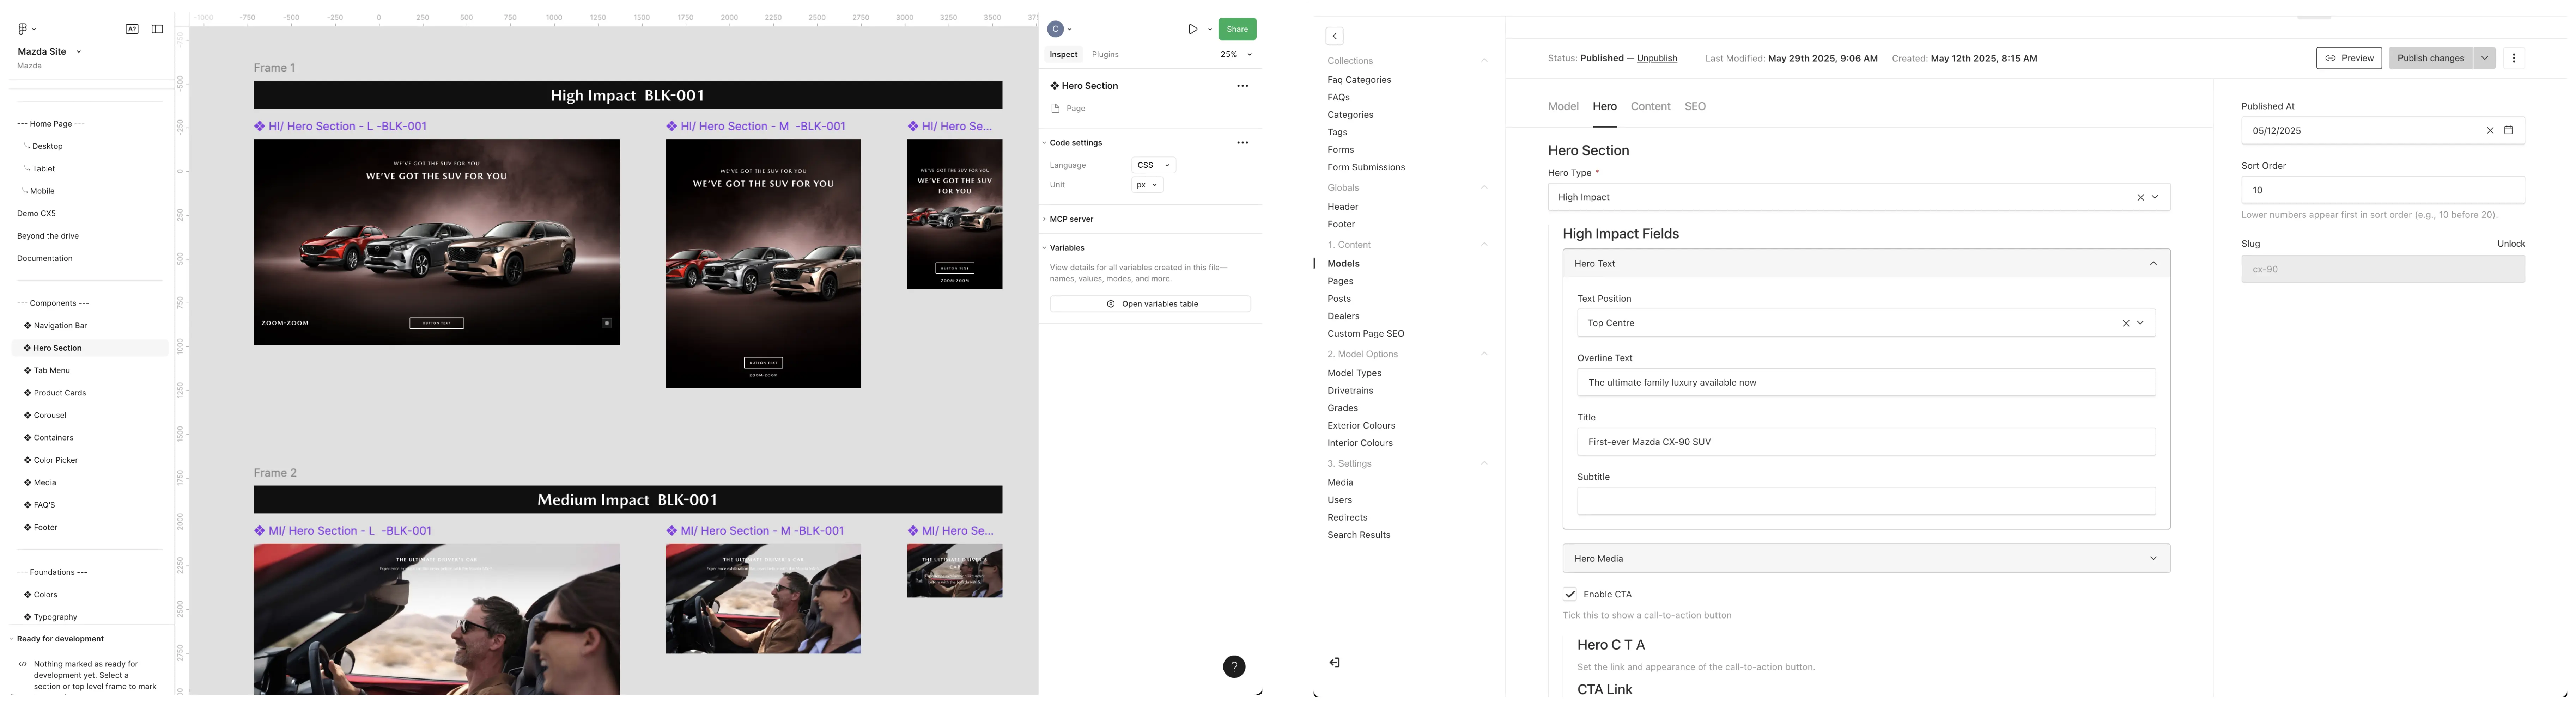Collapse the Variables section
Screen dimensions: 2576x707
click(1044, 248)
